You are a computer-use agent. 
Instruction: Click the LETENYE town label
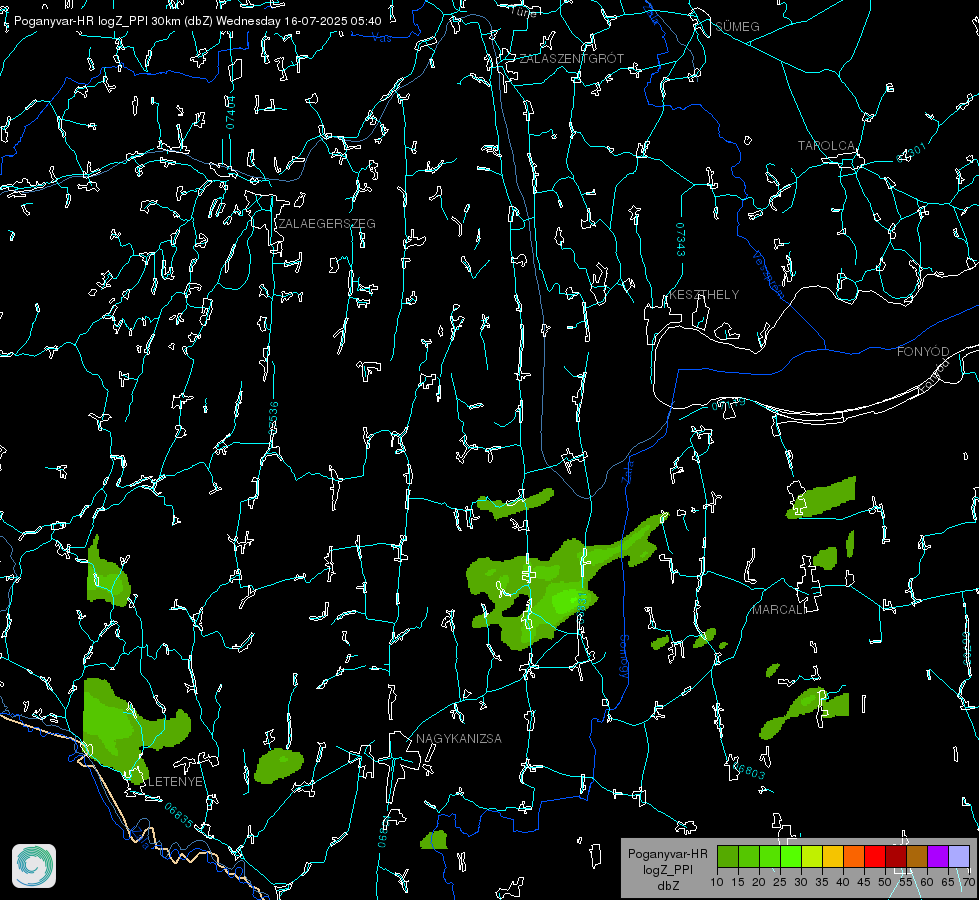[175, 781]
